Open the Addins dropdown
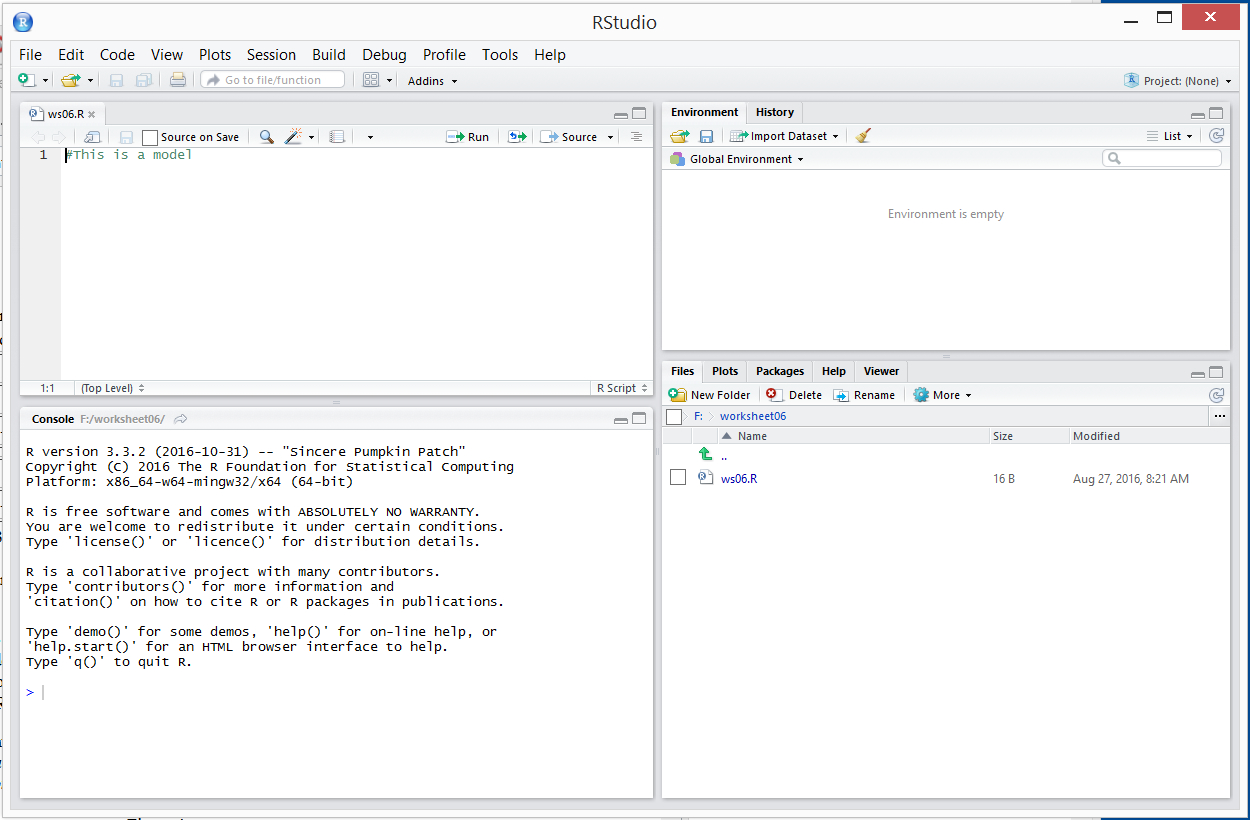Screen dimensions: 1250x820 pos(432,81)
